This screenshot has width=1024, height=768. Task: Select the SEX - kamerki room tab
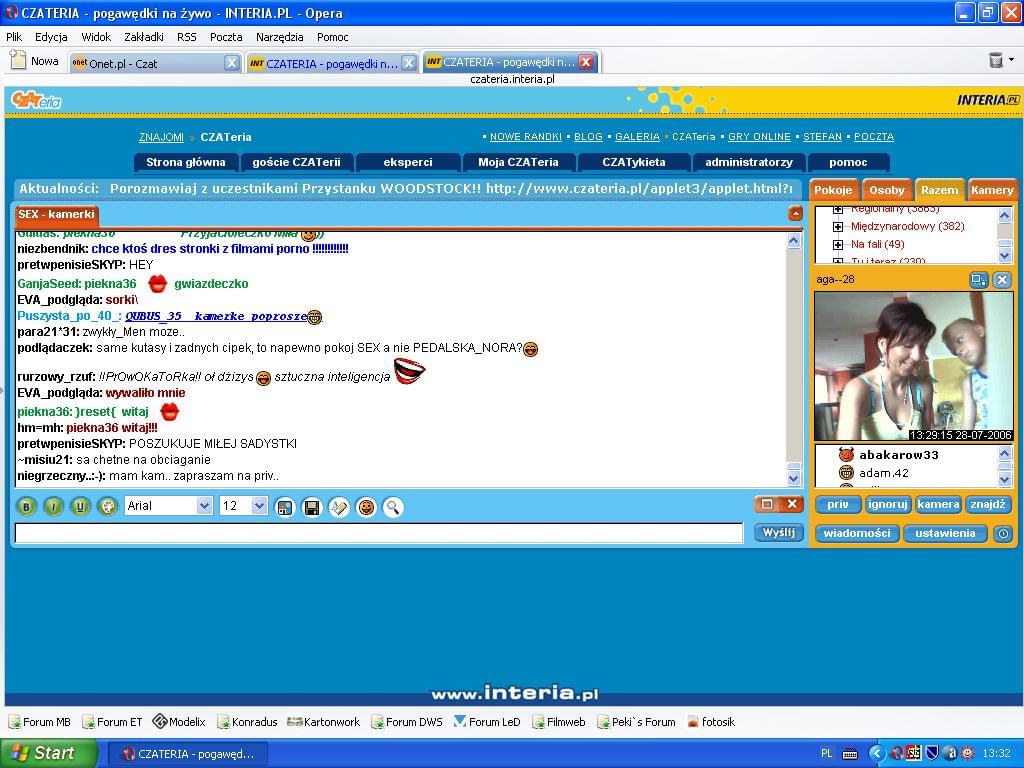pos(56,214)
